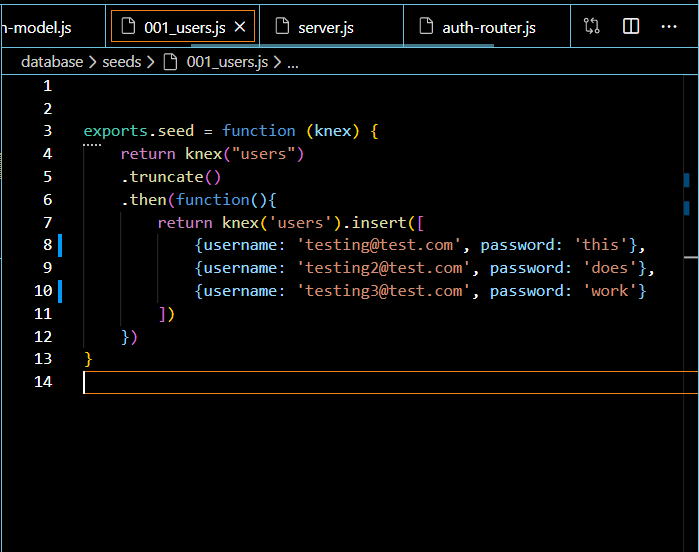
Task: Click the 'work' password value
Action: (609, 291)
